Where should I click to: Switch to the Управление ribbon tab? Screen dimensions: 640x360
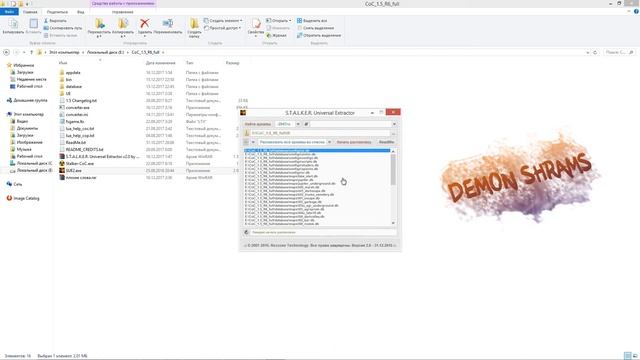[x=123, y=12]
